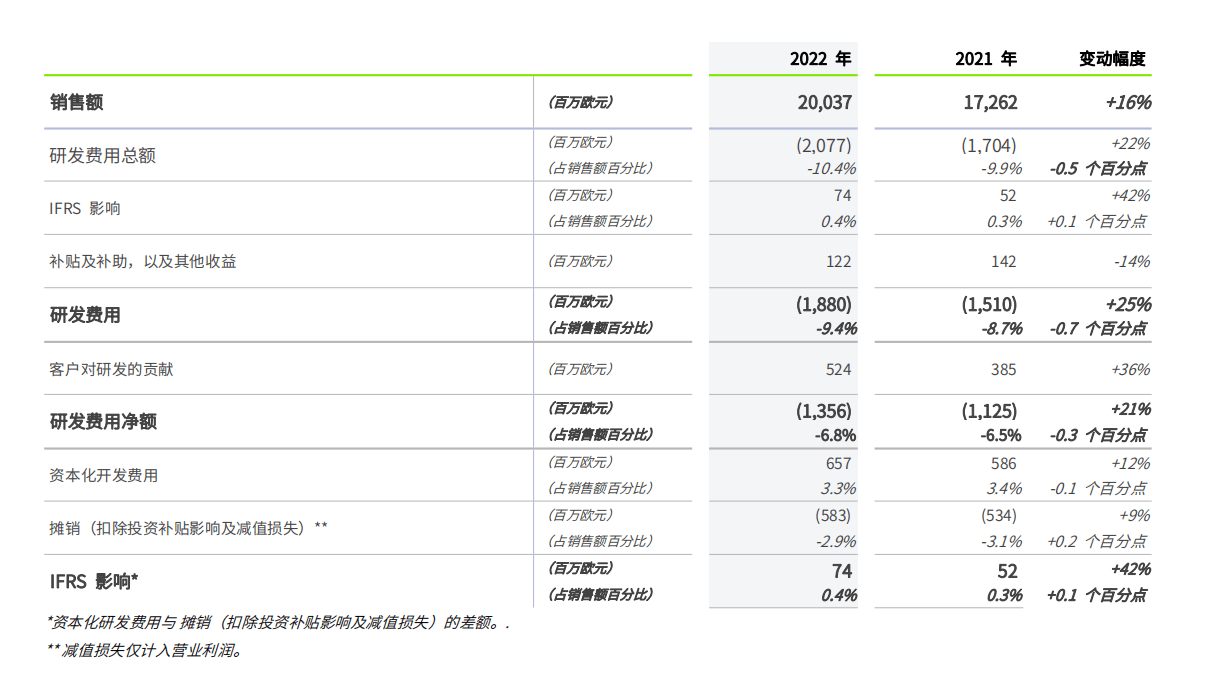Click the '3.4%' percentage cell
Image resolution: width=1206 pixels, height=700 pixels.
1004,489
